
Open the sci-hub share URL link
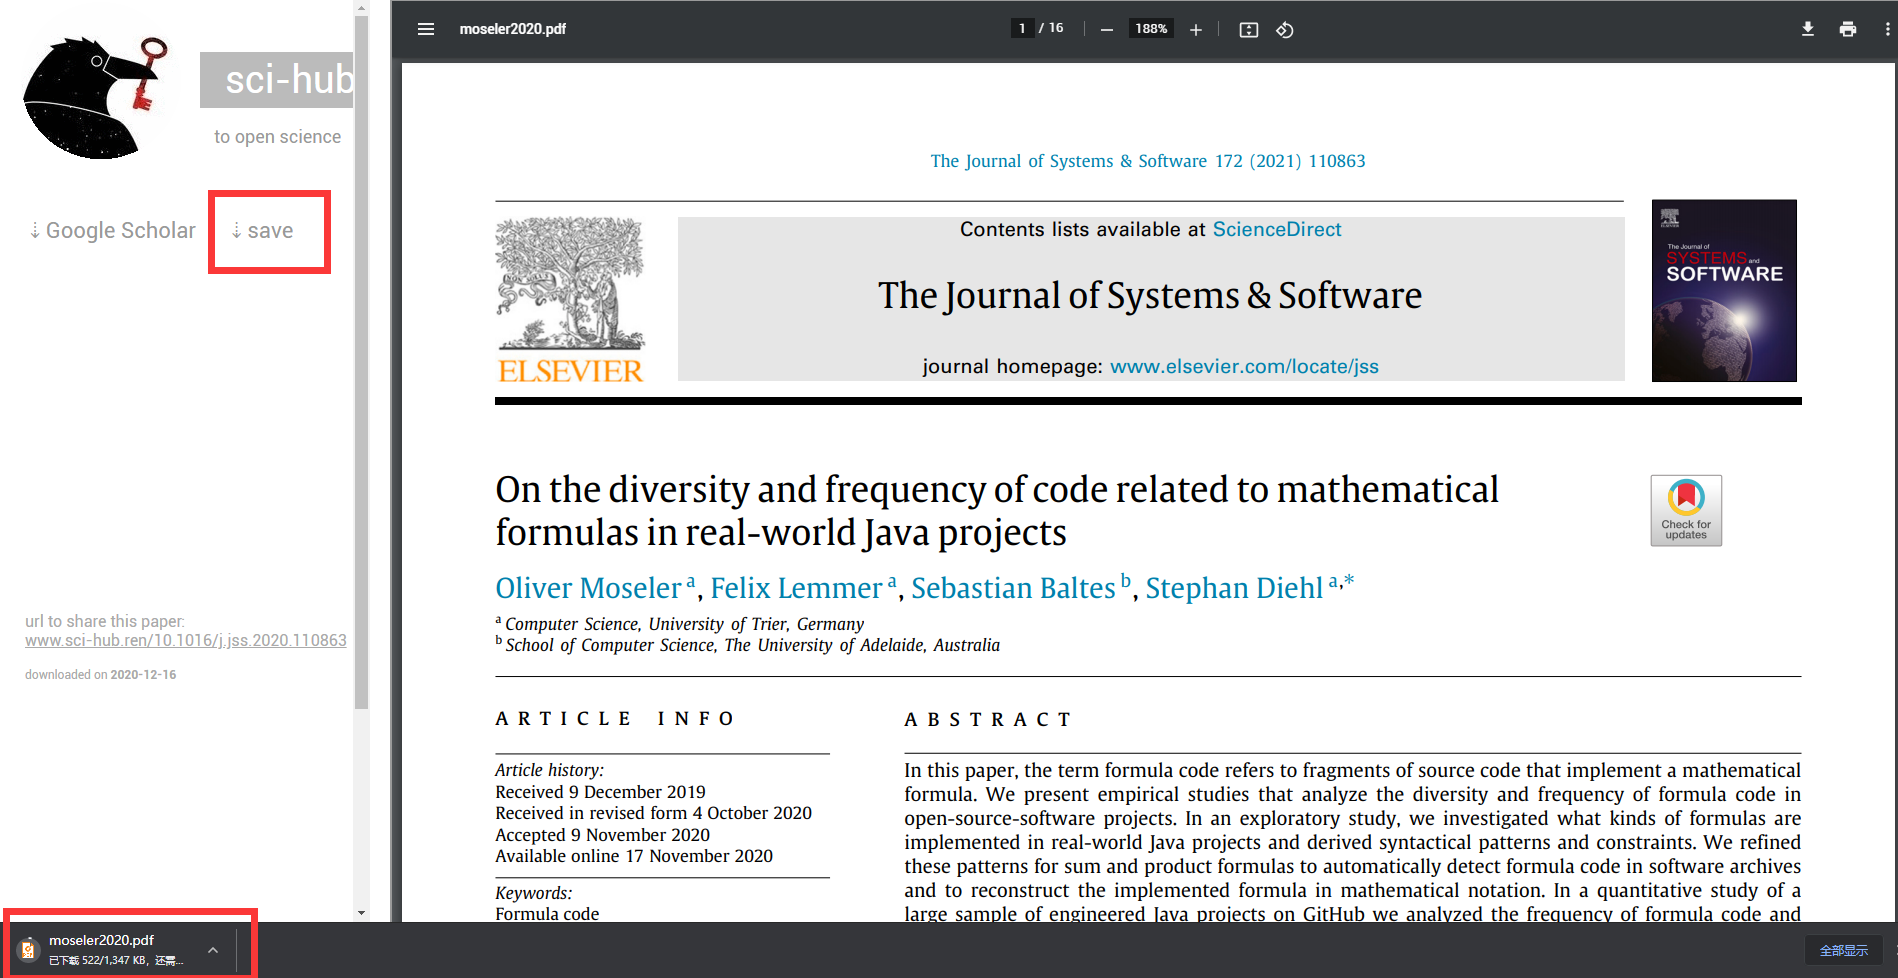186,640
